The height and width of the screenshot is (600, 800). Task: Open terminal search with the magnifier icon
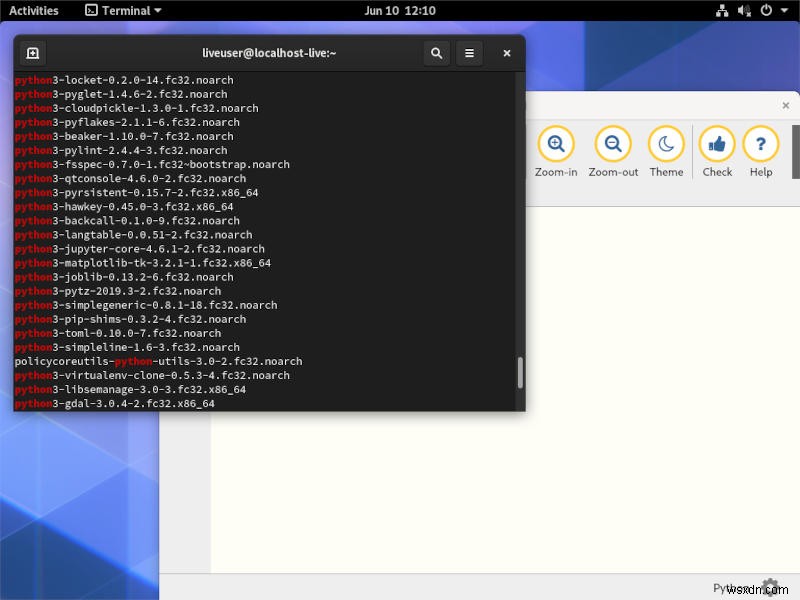tap(437, 53)
